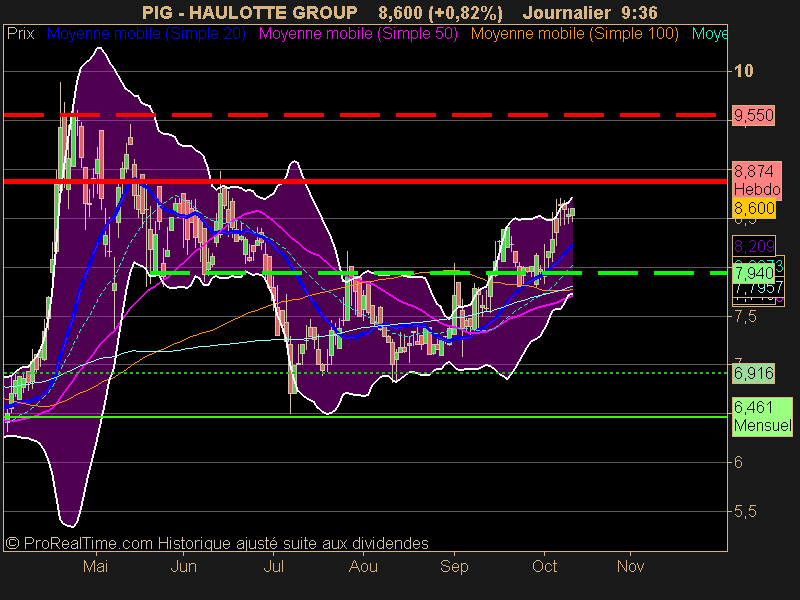Select the solid green 6,461 support line

[365, 417]
